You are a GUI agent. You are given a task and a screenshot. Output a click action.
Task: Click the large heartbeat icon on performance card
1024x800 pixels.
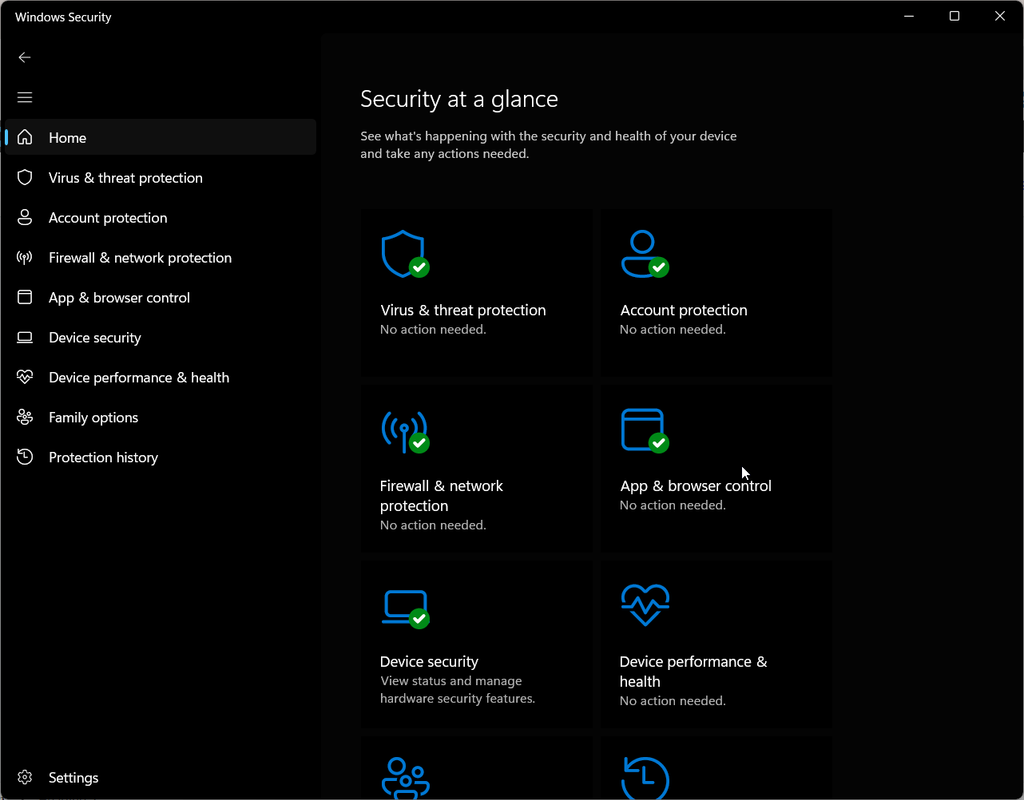[645, 605]
